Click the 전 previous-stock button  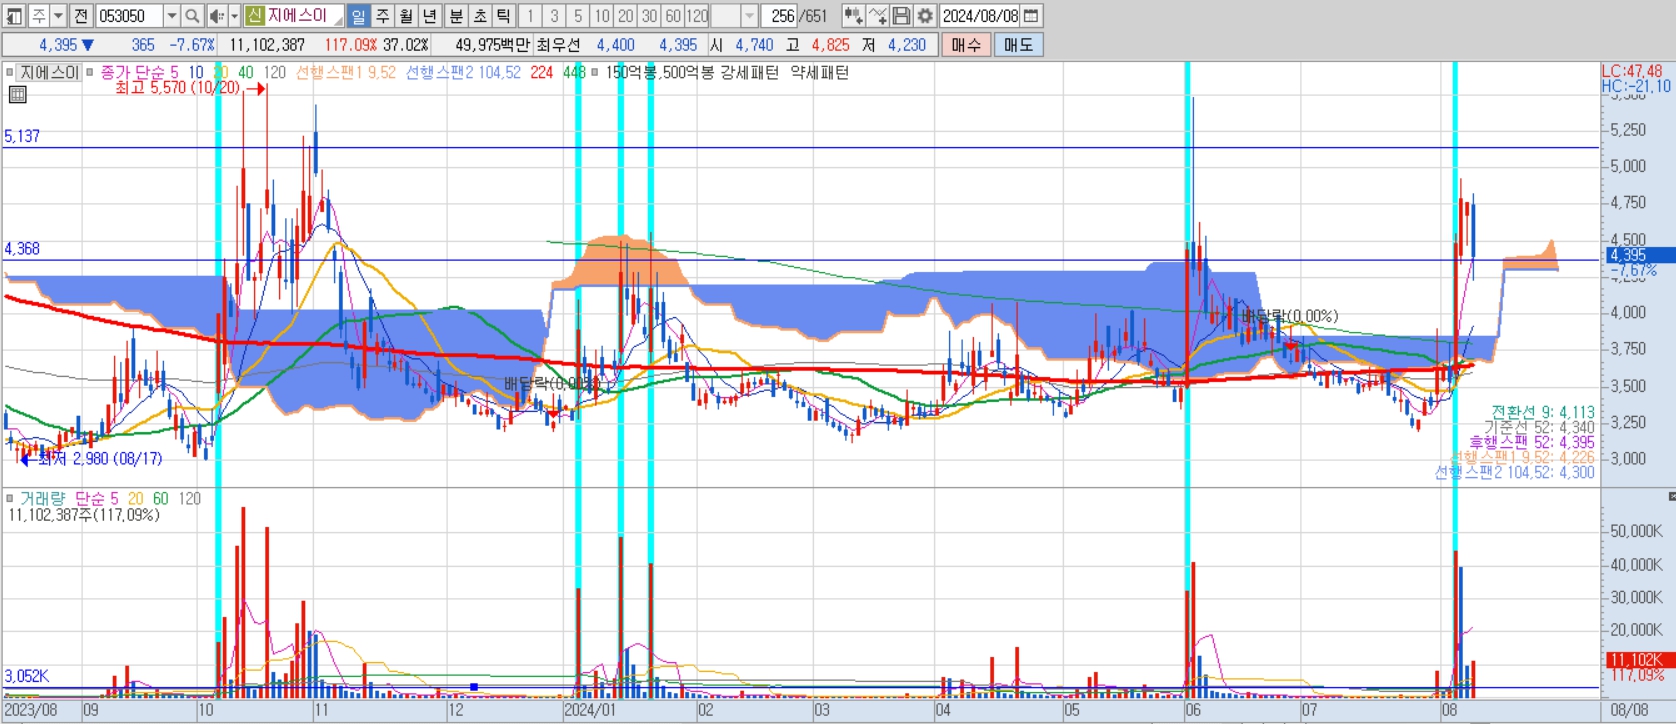pyautogui.click(x=81, y=16)
